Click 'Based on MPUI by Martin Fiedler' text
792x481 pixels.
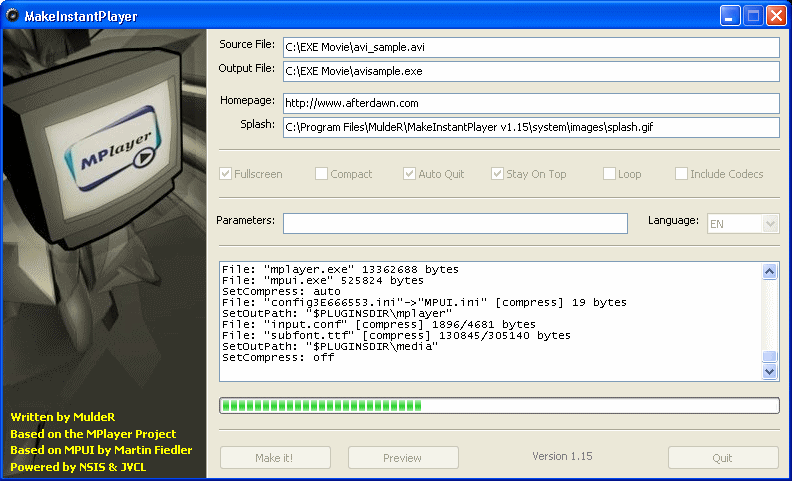point(101,450)
